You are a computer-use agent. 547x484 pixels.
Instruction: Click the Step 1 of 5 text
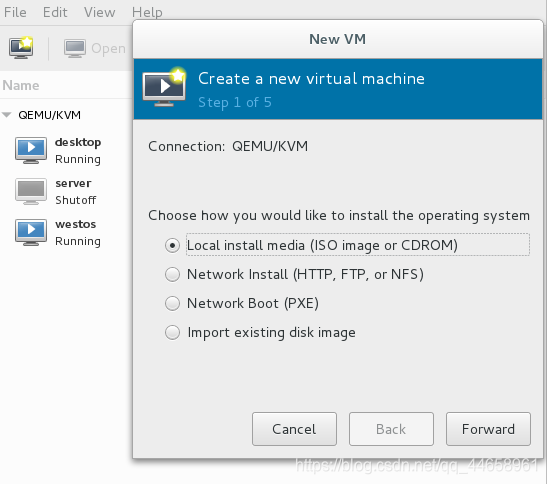[235, 103]
